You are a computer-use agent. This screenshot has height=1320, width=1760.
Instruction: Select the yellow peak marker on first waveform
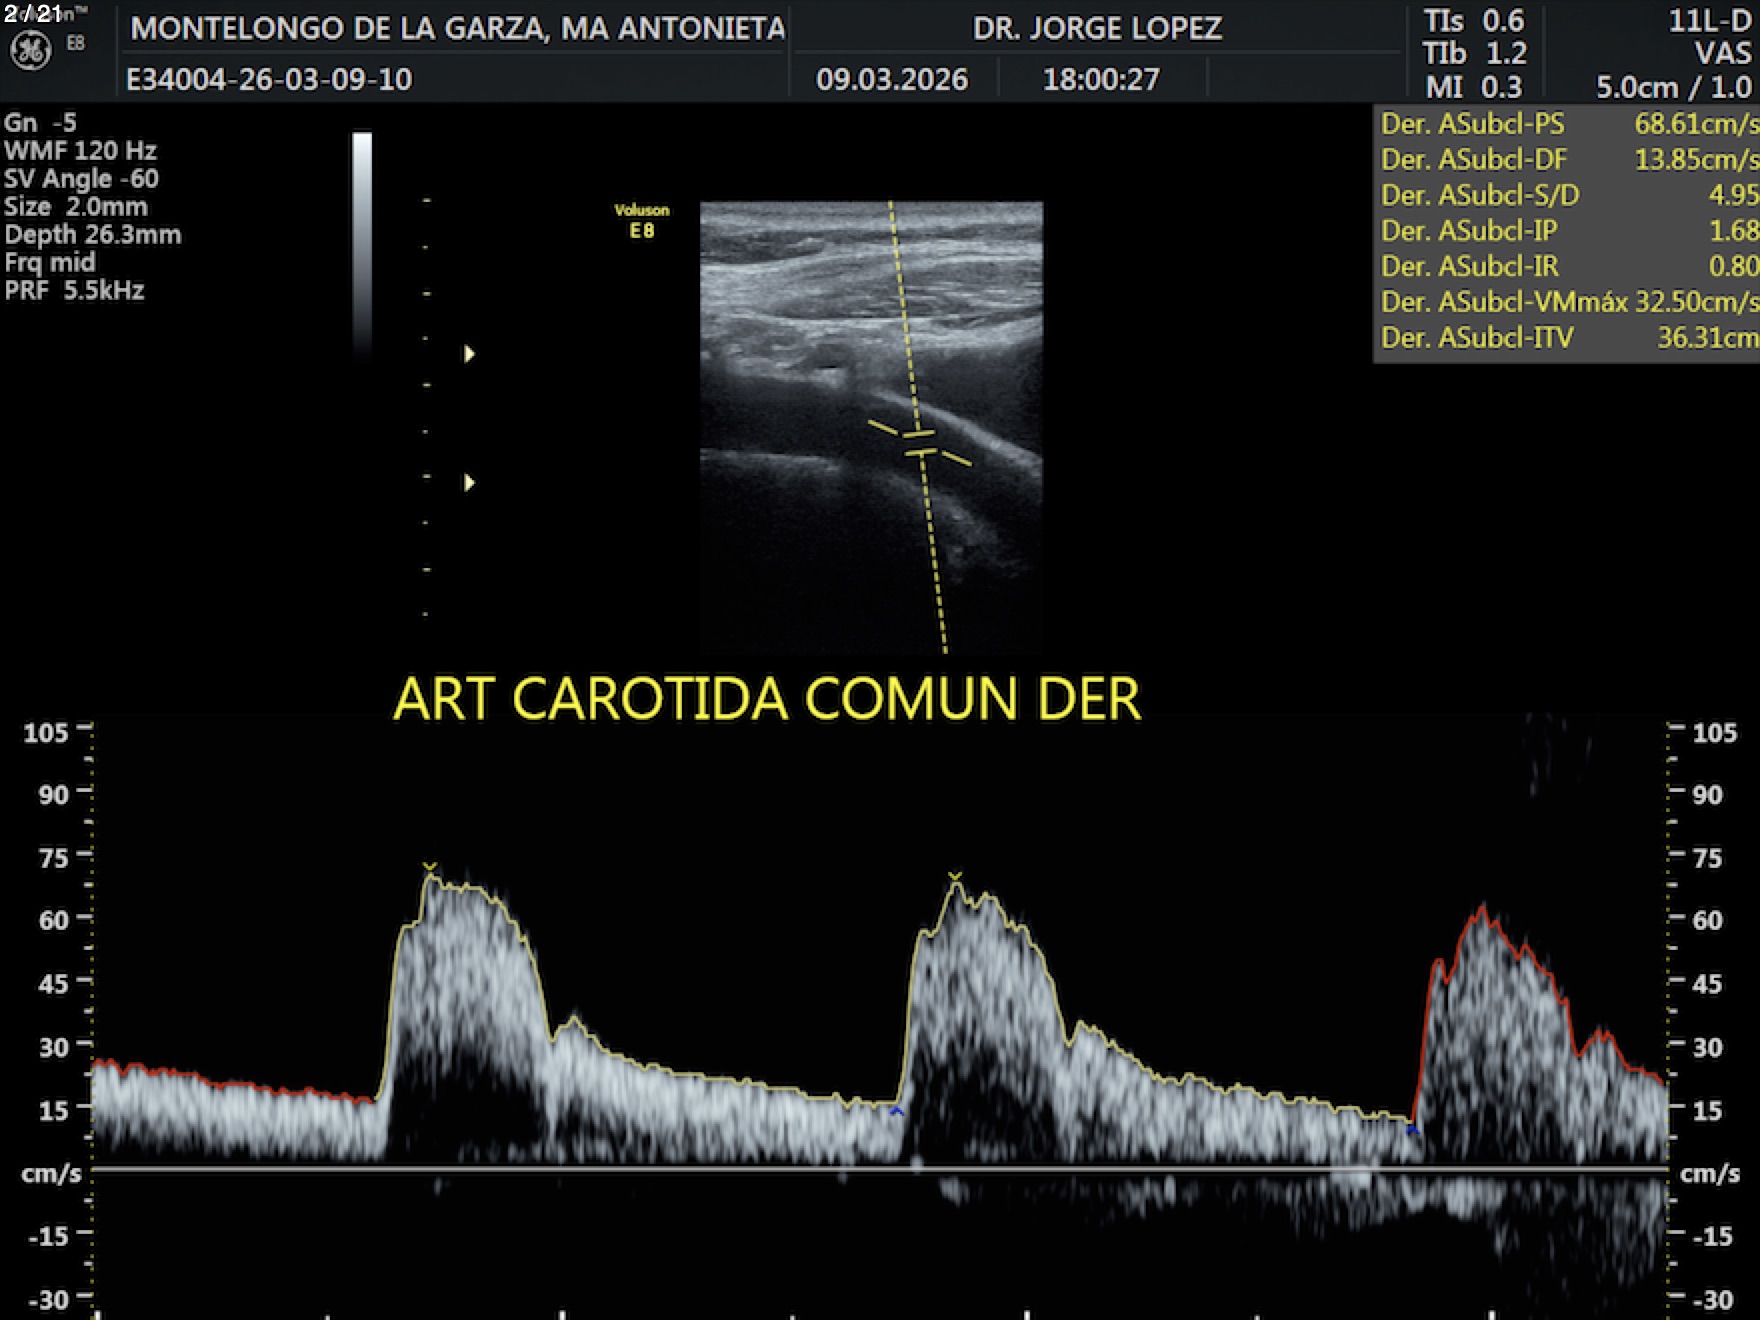[x=429, y=867]
